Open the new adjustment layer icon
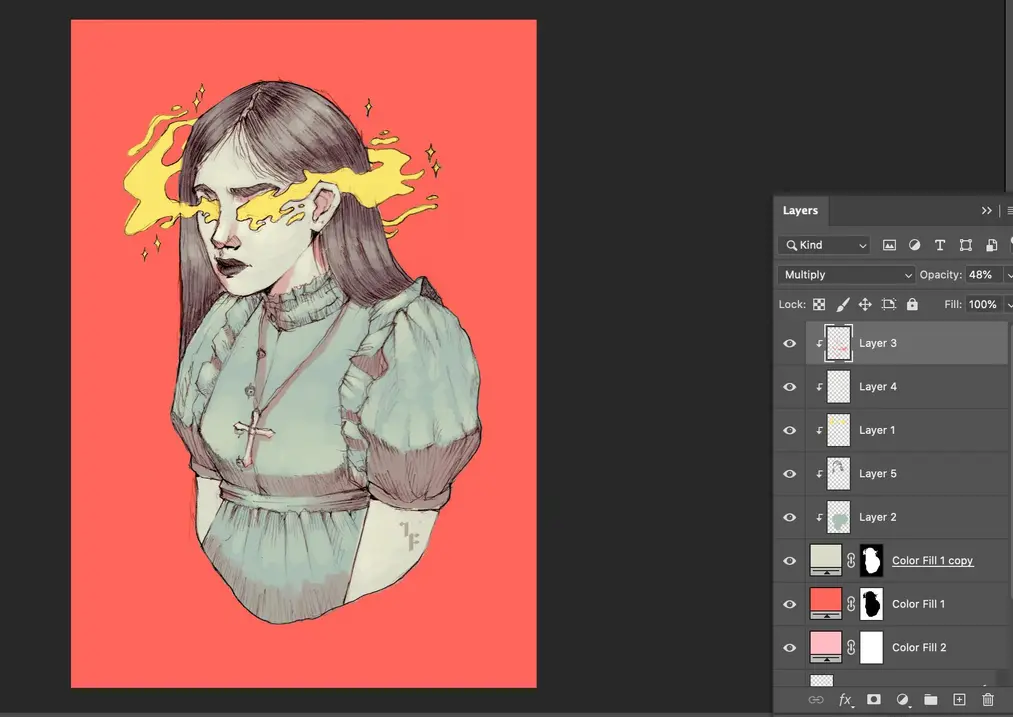 tap(902, 699)
